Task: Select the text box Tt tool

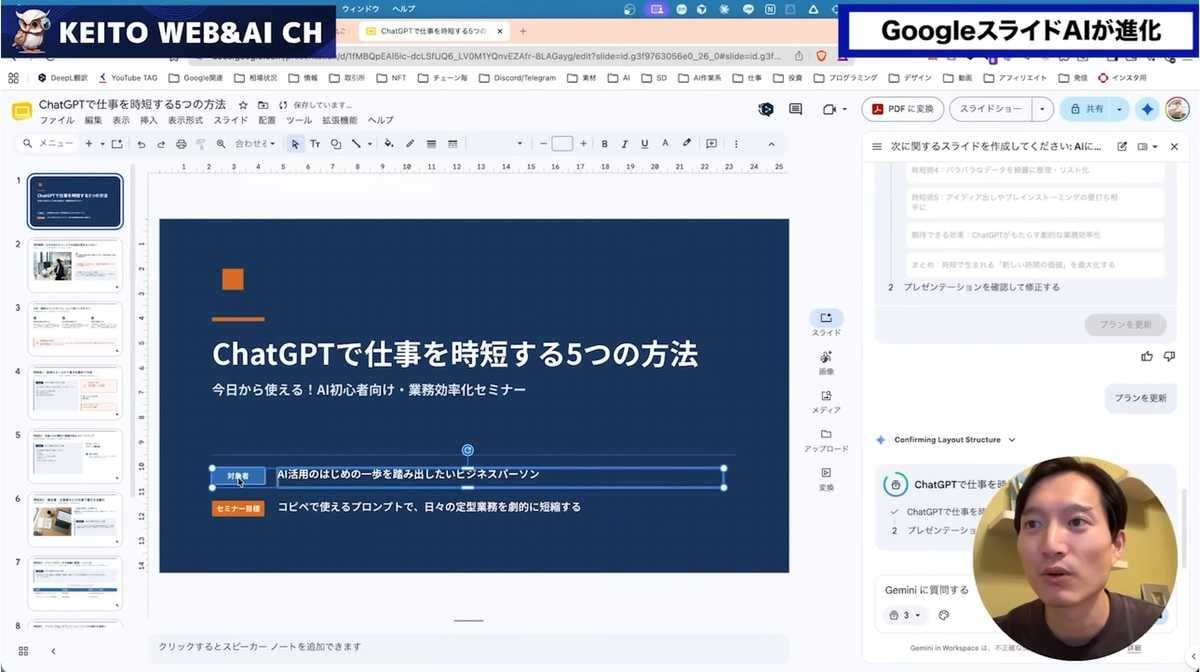Action: [315, 144]
